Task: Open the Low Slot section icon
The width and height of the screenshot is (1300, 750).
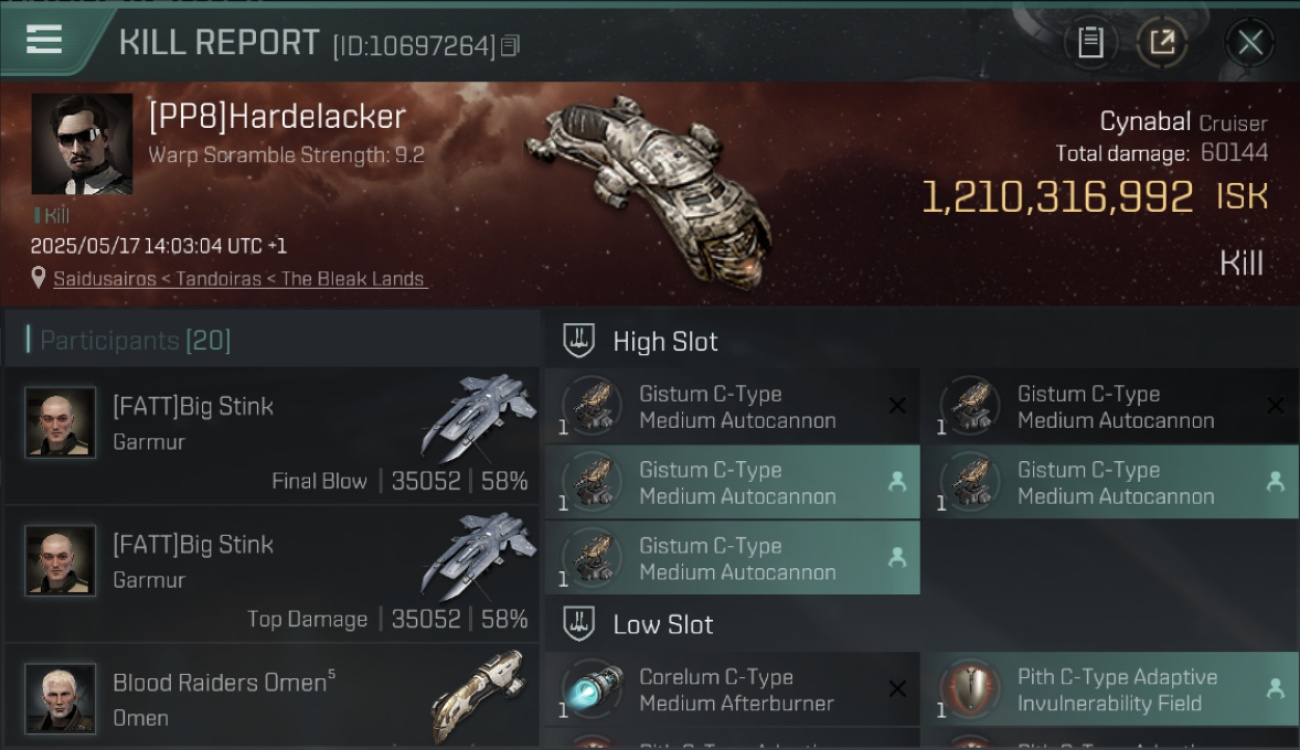Action: point(580,624)
